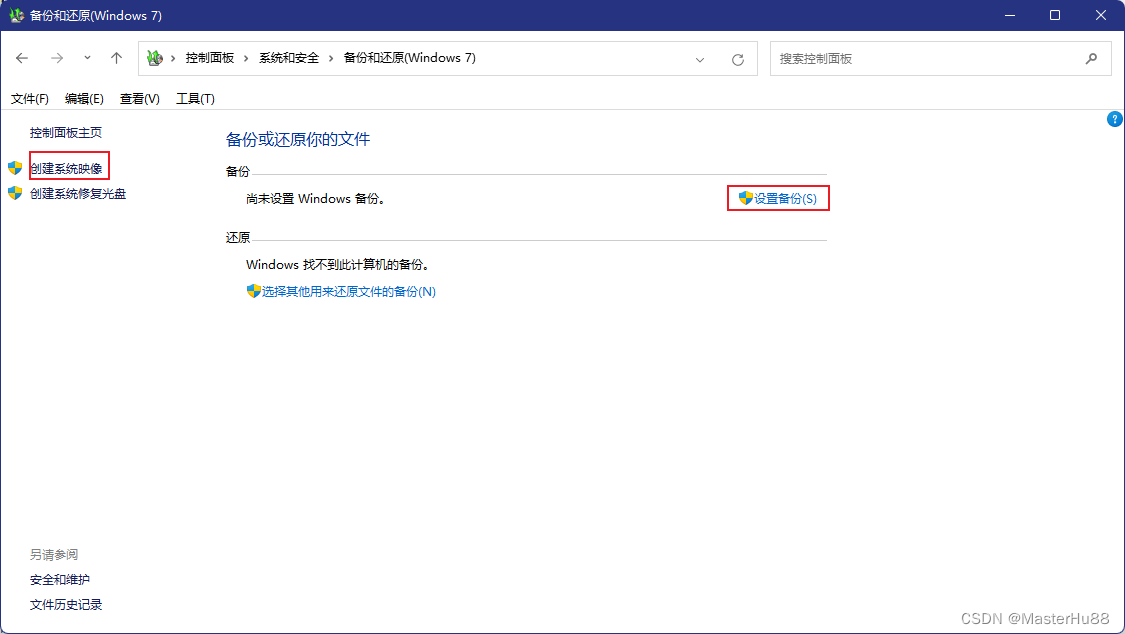
Task: Open 创建系统映像 link
Action: (x=66, y=169)
